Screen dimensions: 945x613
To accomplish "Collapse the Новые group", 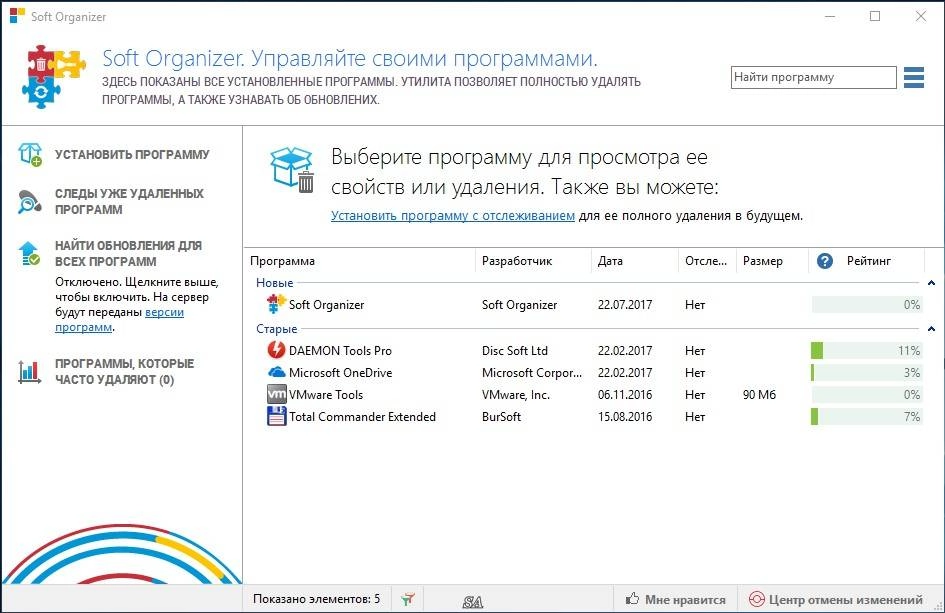I will pos(931,283).
